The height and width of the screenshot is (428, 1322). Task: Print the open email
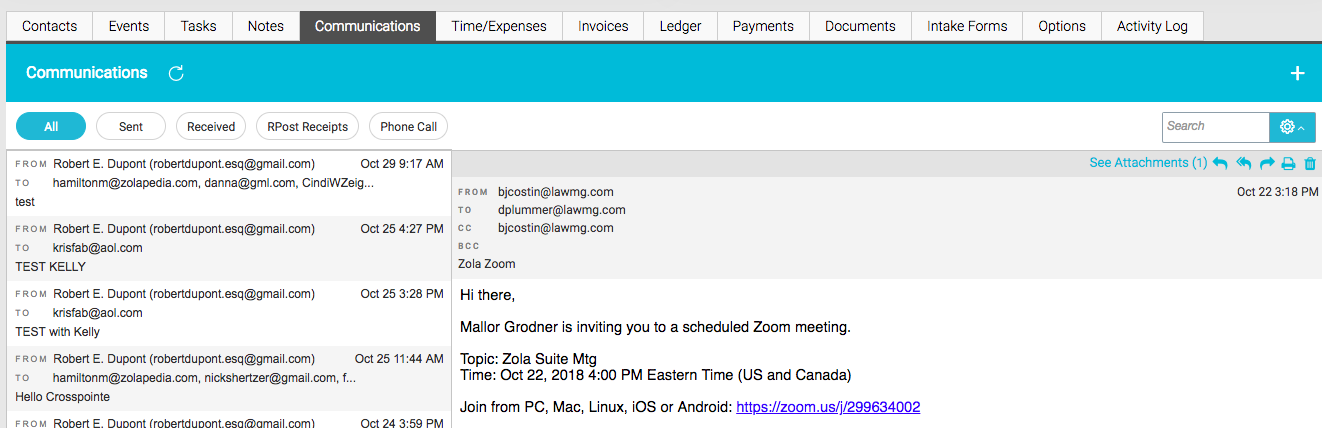click(x=1289, y=163)
